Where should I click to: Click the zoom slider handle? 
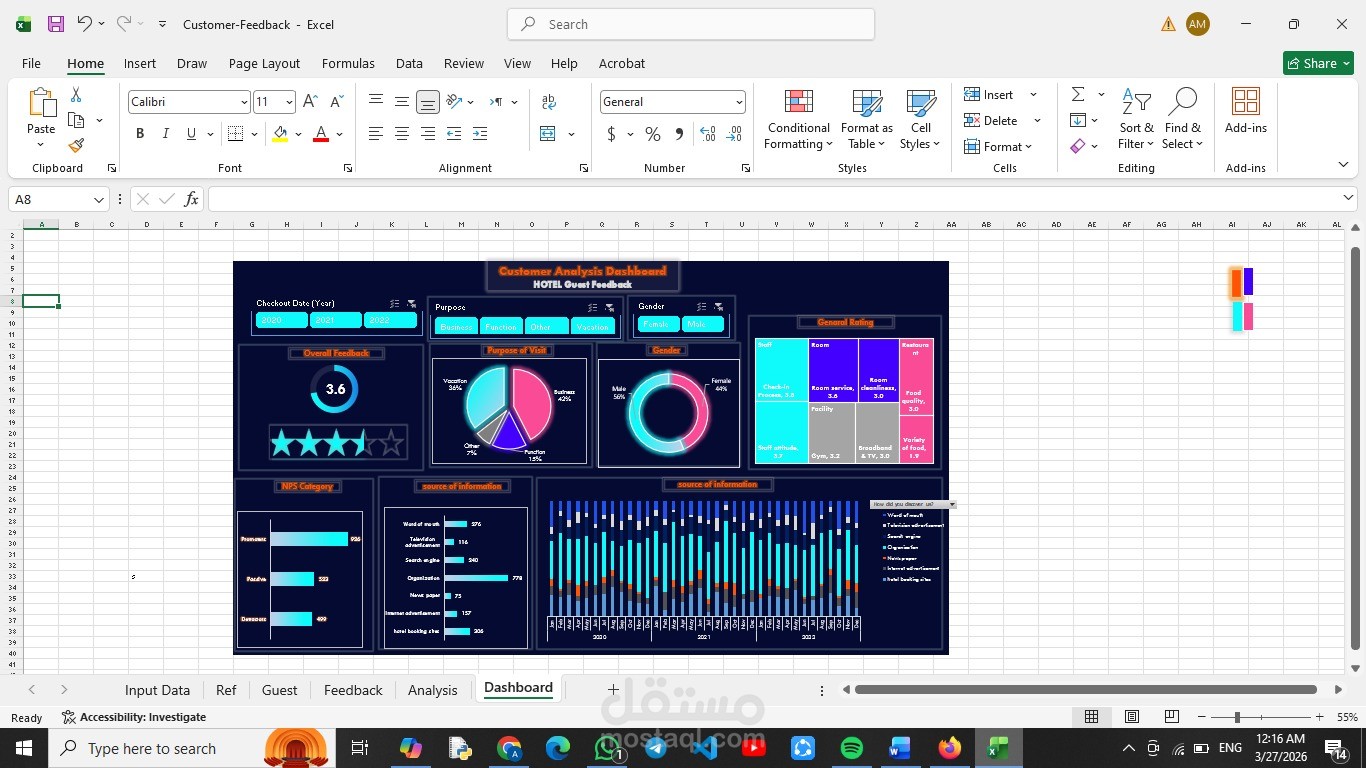[x=1237, y=717]
